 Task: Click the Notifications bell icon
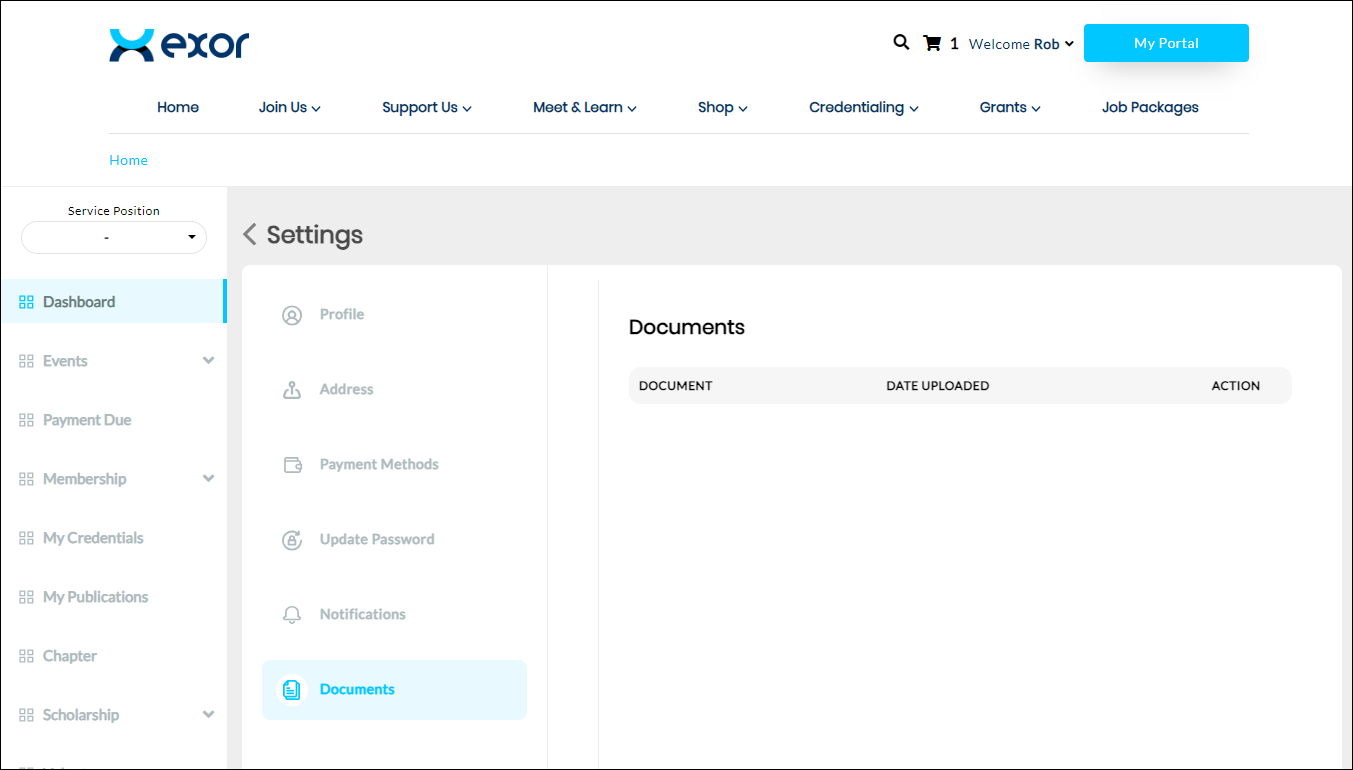292,615
